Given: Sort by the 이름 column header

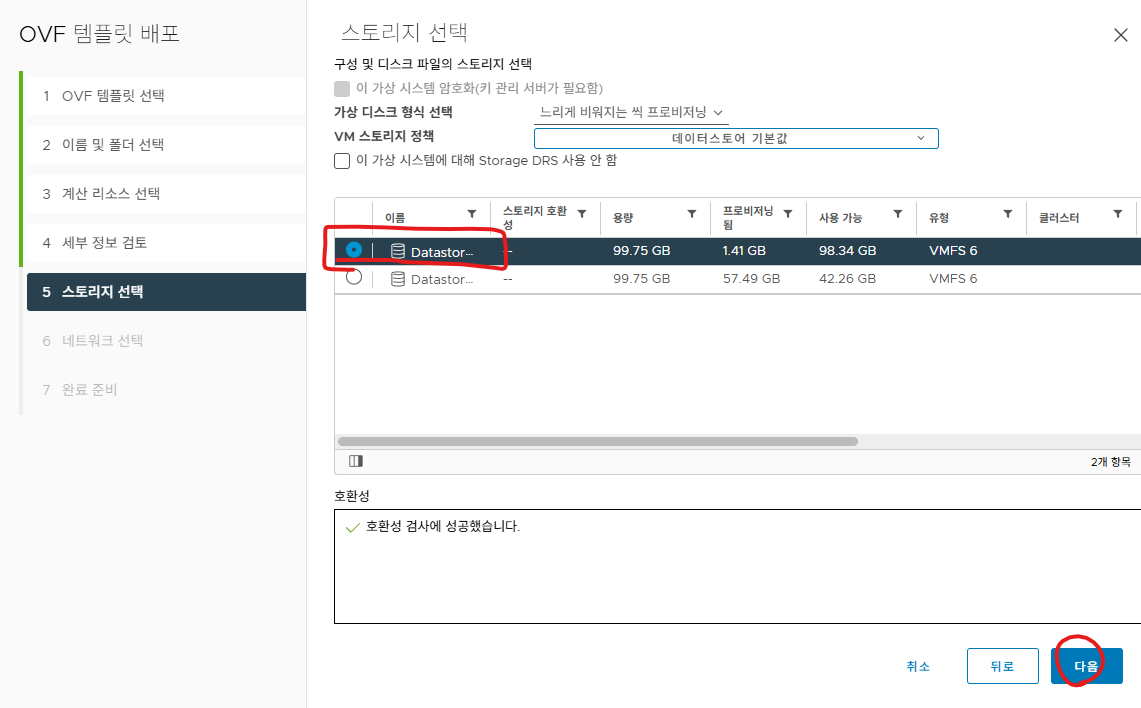Looking at the screenshot, I should click(x=395, y=218).
